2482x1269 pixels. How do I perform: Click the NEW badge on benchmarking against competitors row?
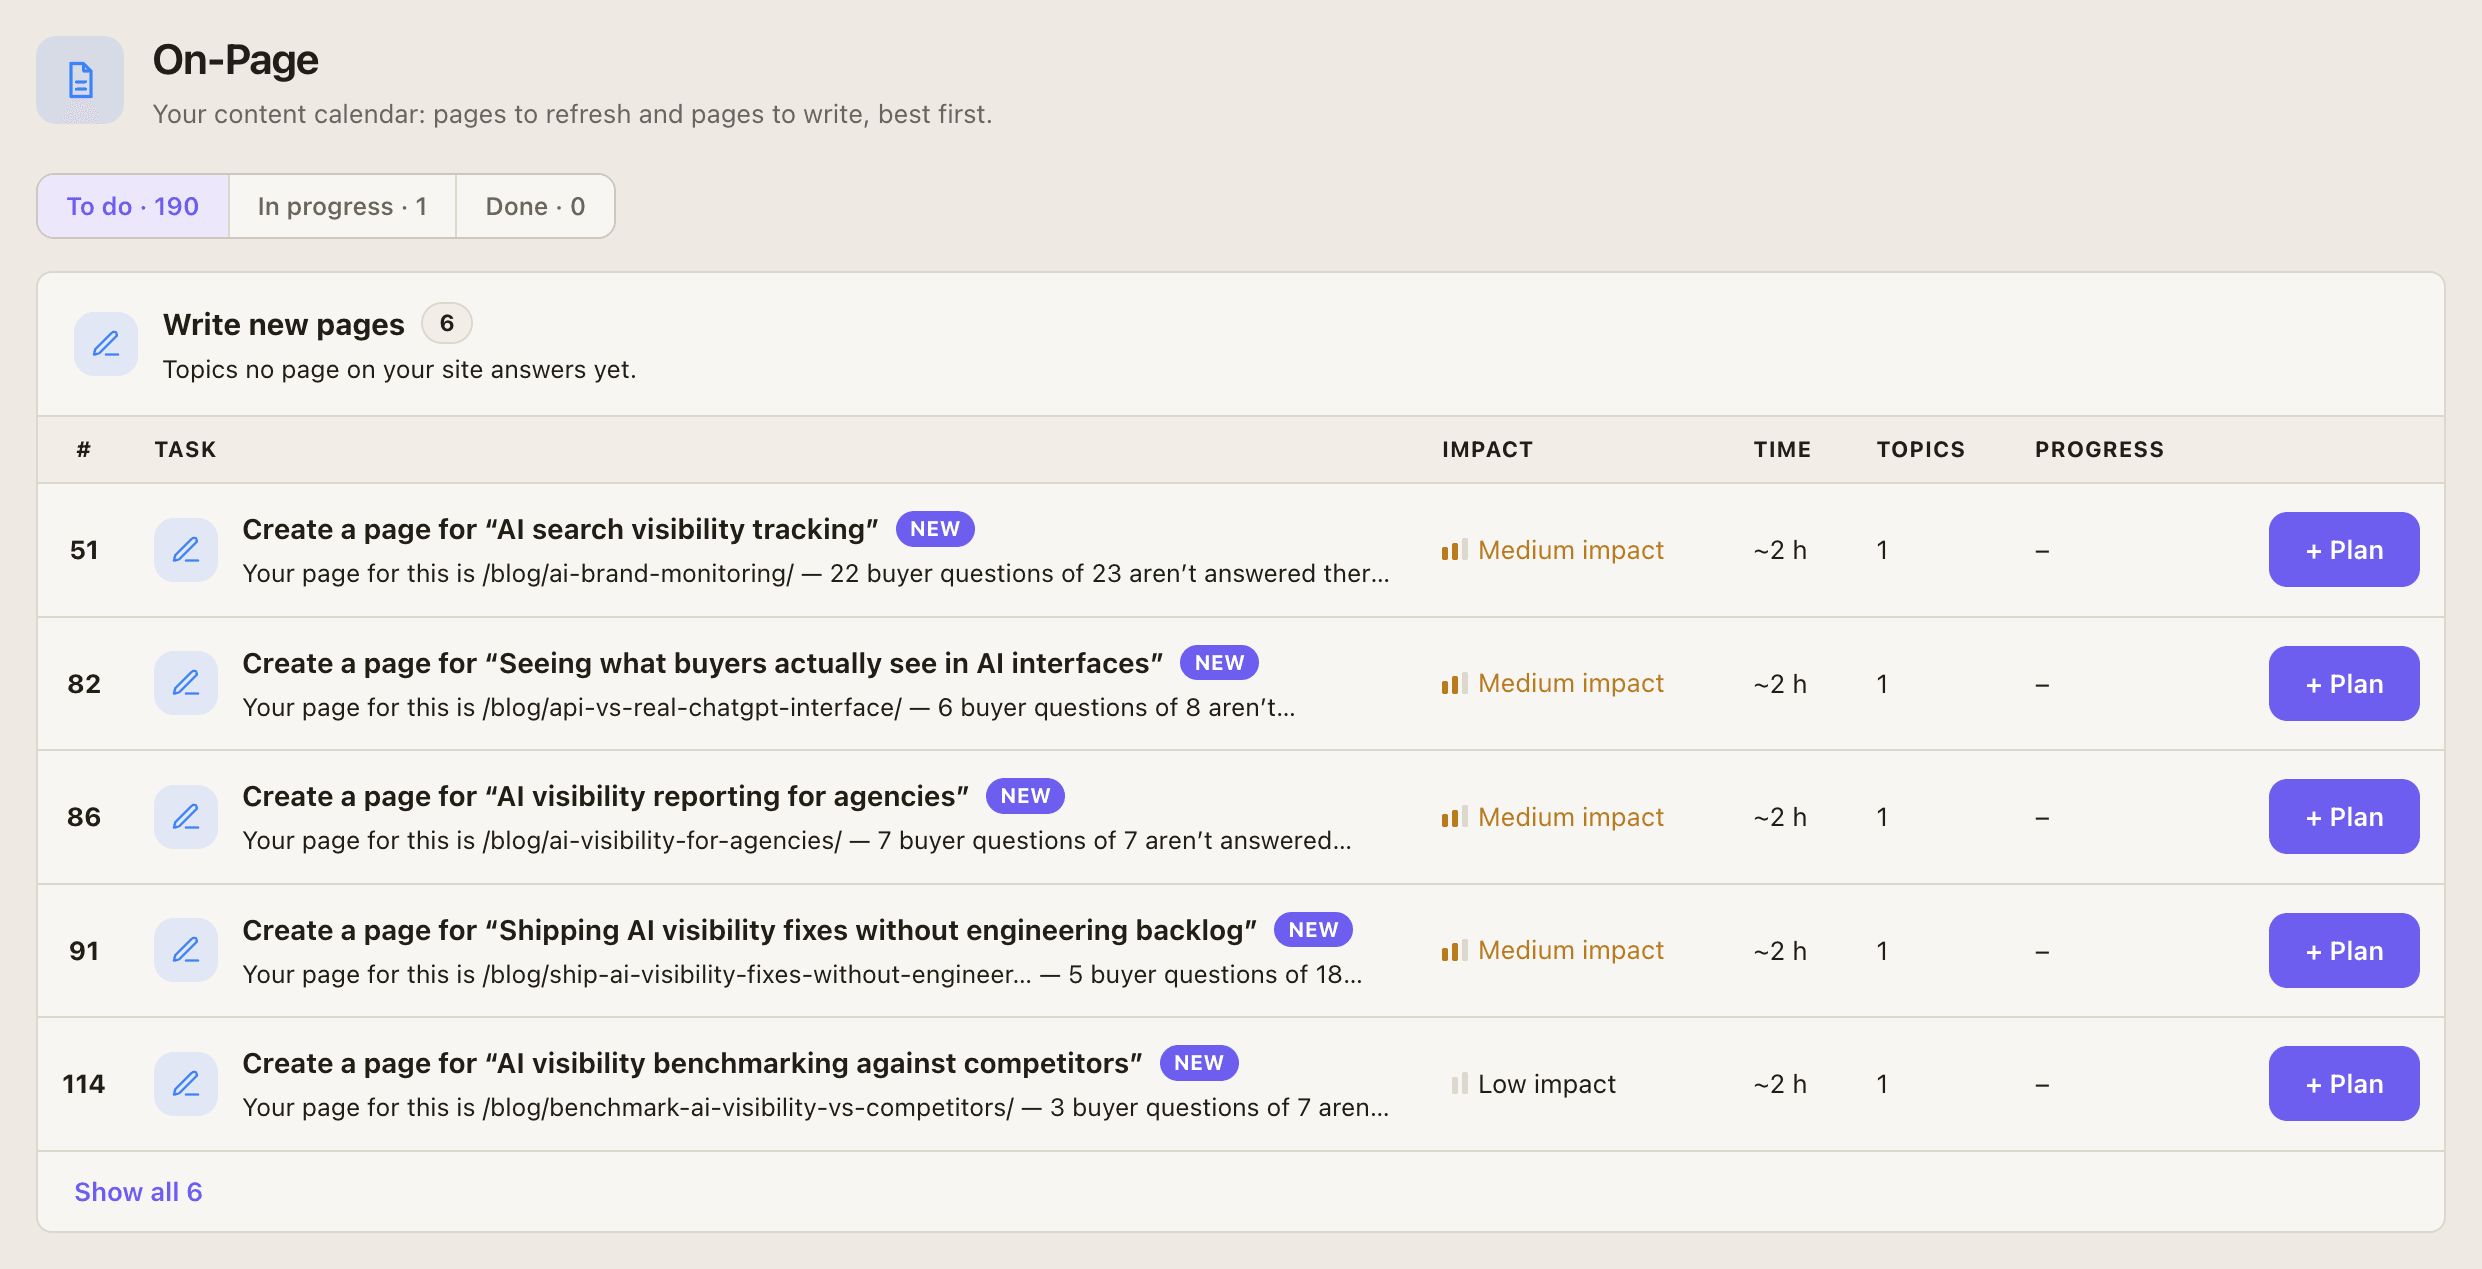tap(1199, 1063)
